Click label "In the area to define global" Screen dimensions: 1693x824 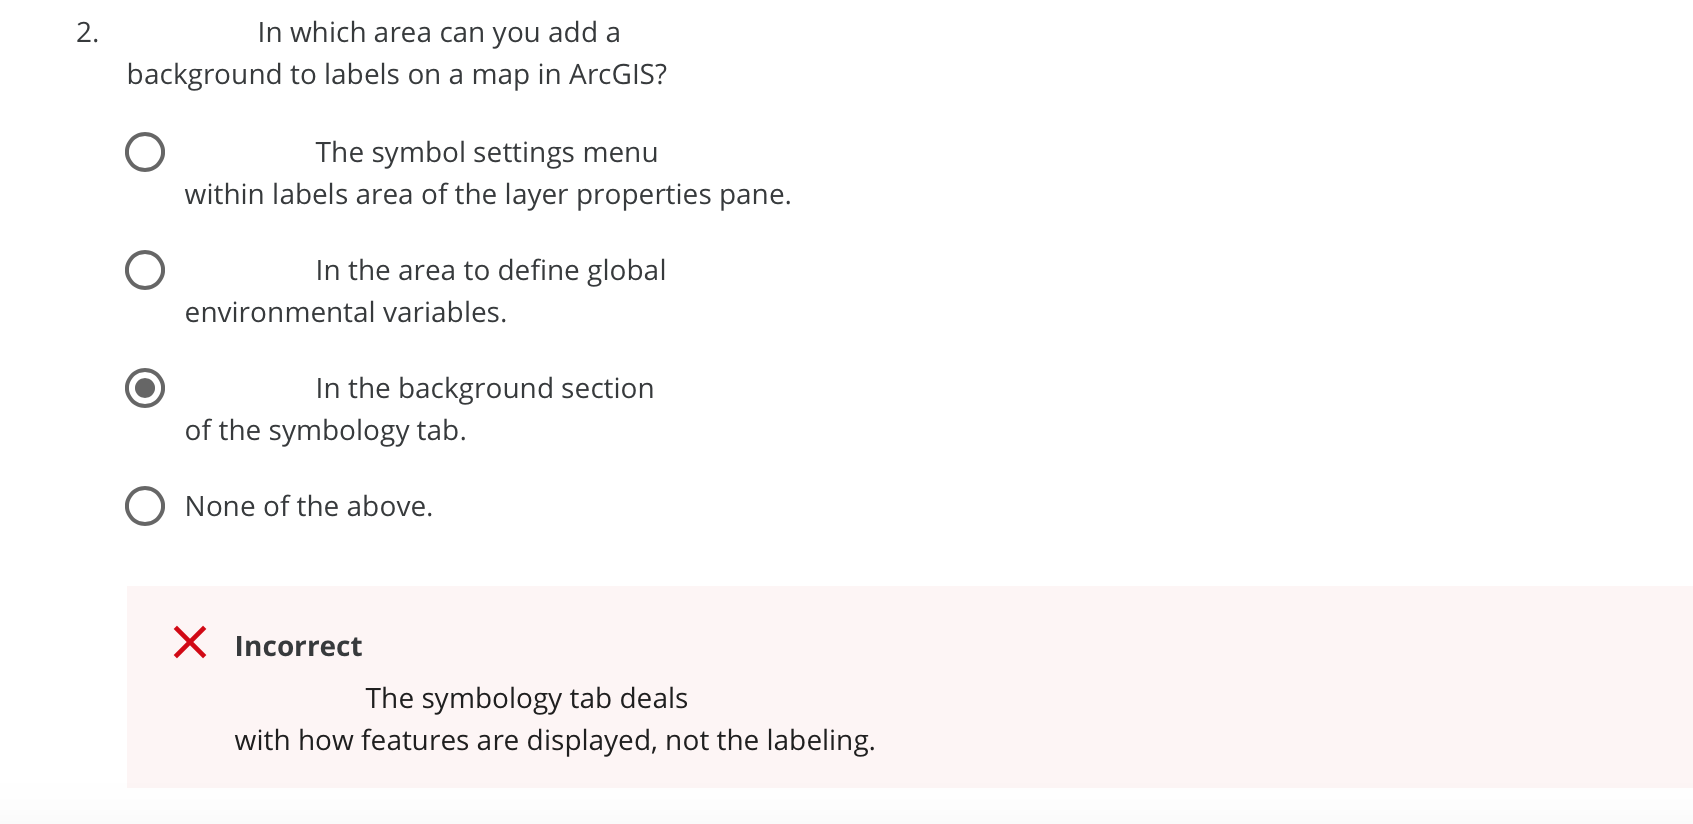click(491, 270)
